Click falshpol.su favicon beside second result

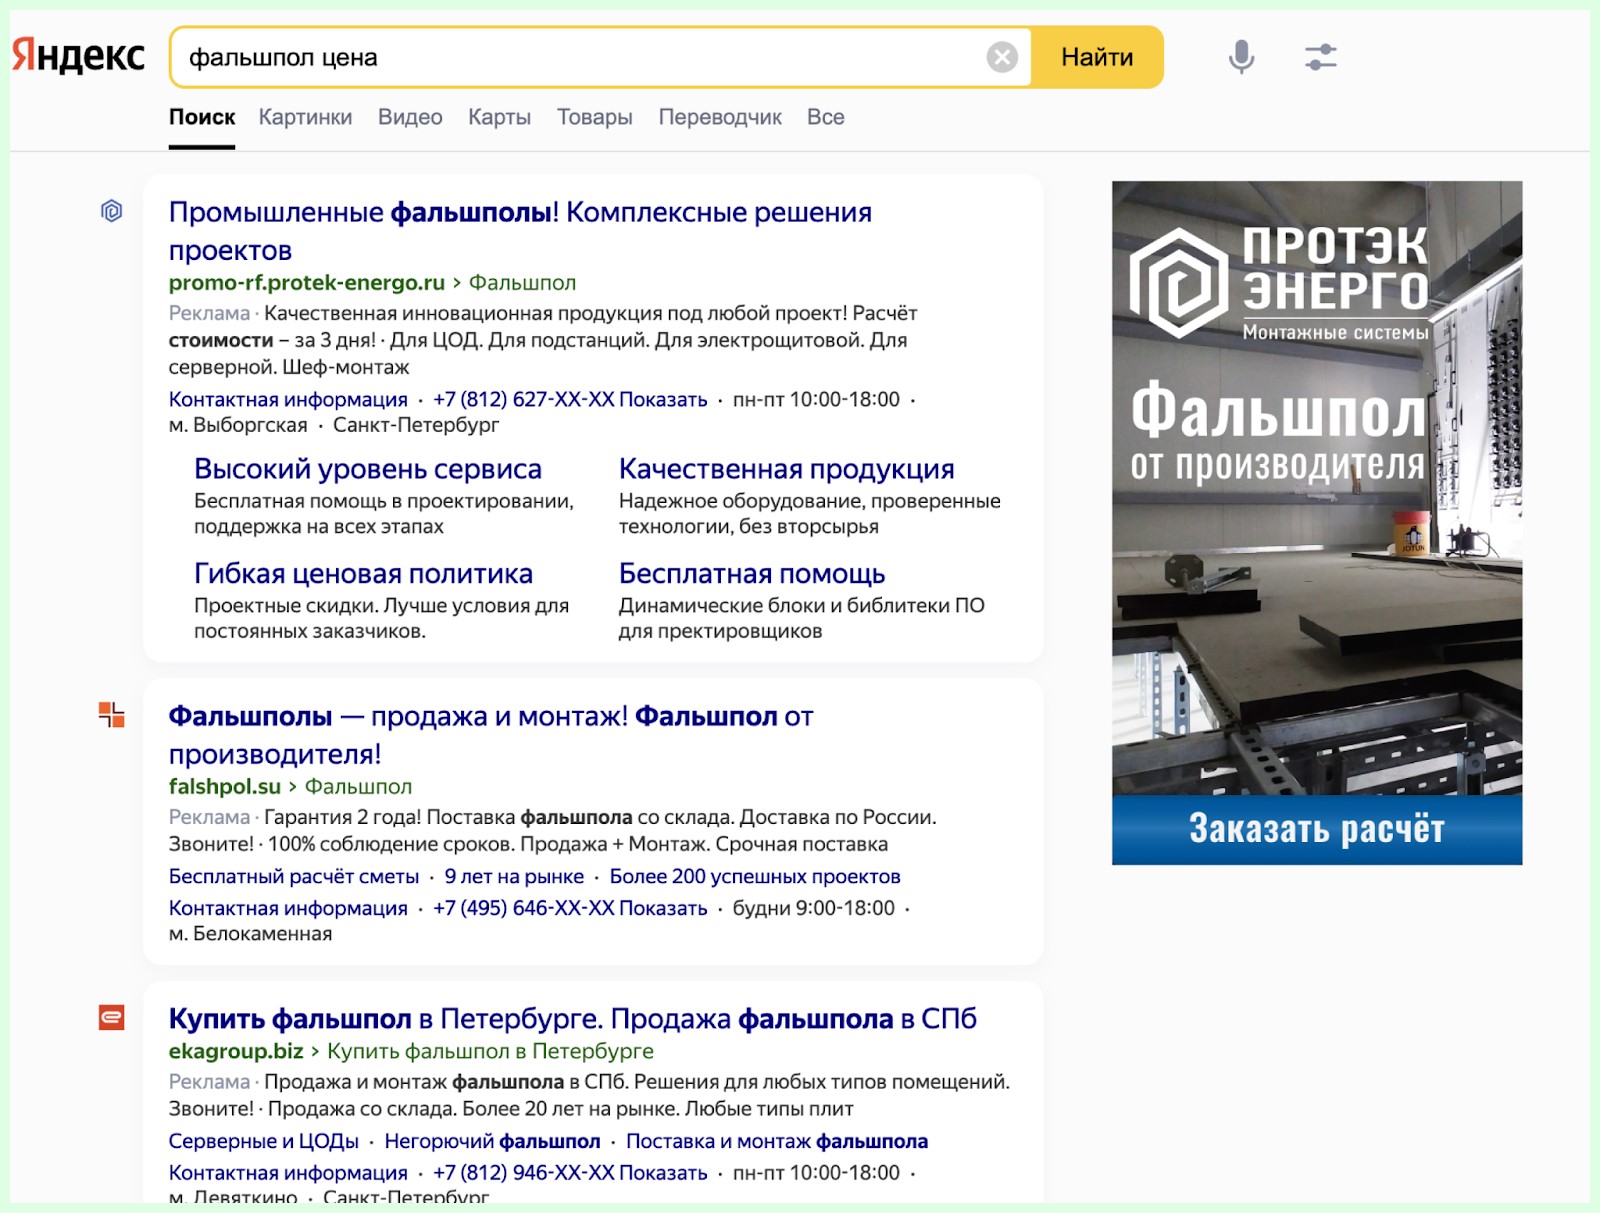pyautogui.click(x=112, y=715)
